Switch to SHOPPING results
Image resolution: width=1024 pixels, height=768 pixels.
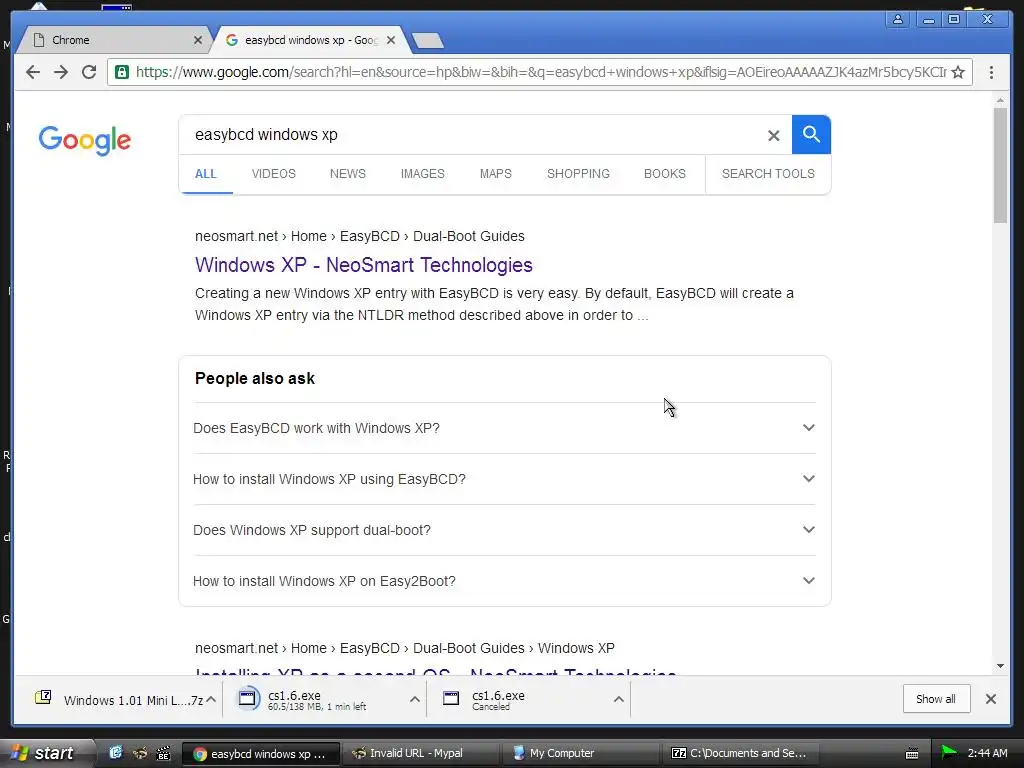pos(578,174)
